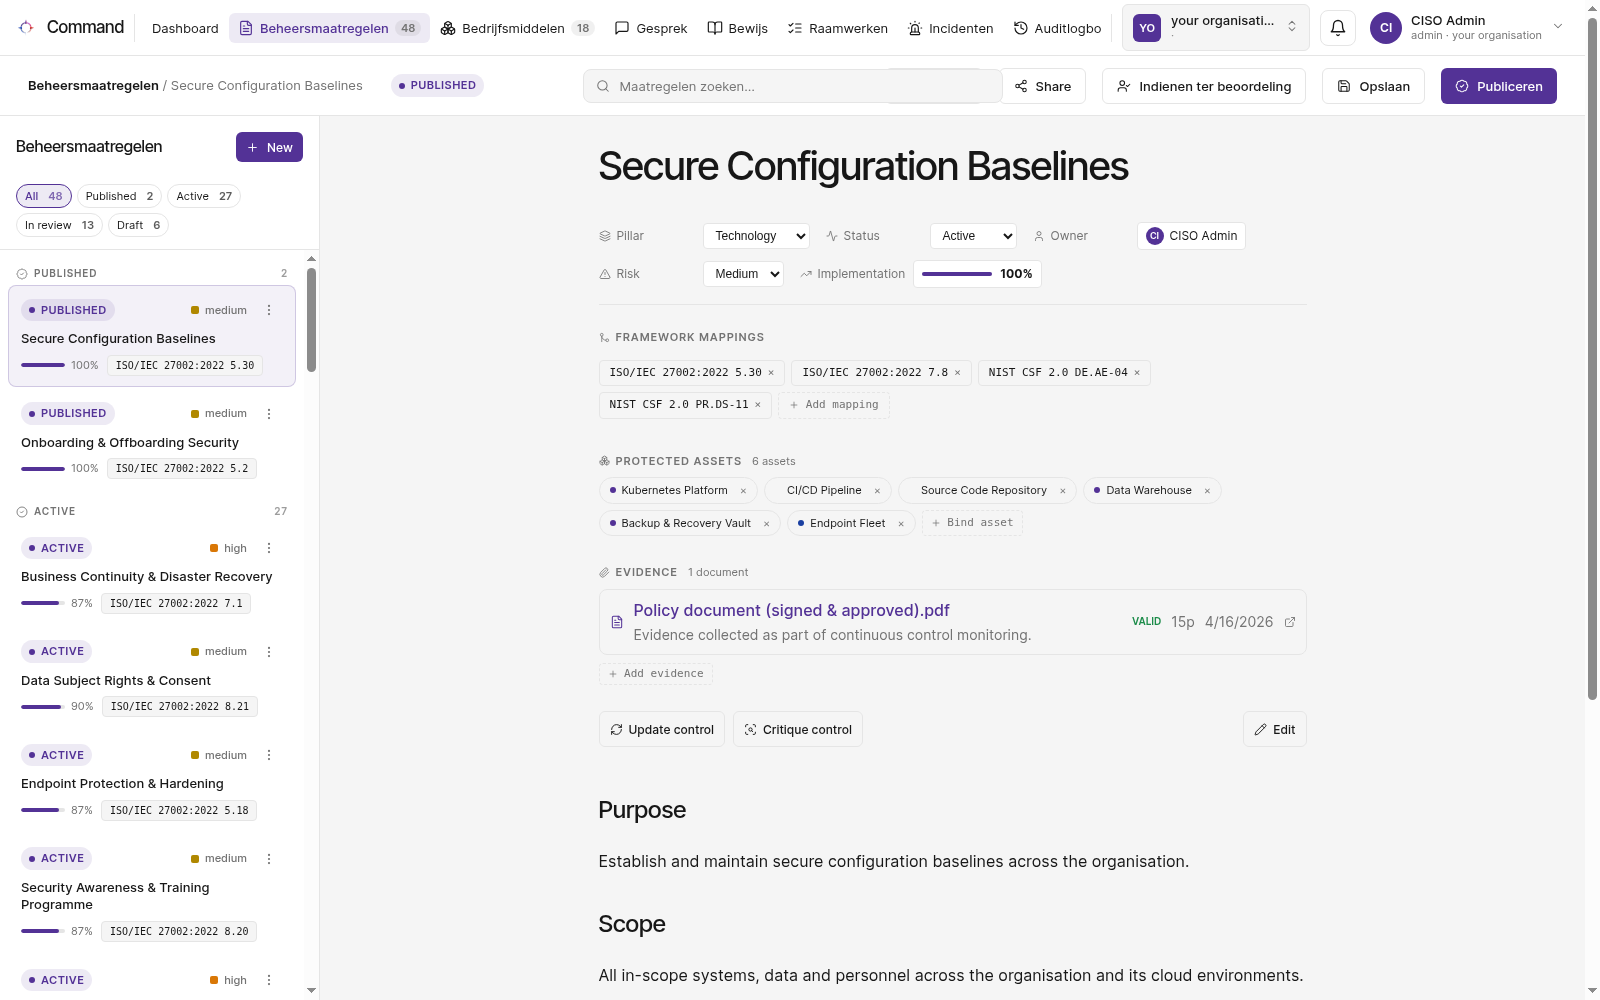The height and width of the screenshot is (1000, 1600).
Task: Open evidence document external link icon
Action: click(x=1290, y=622)
